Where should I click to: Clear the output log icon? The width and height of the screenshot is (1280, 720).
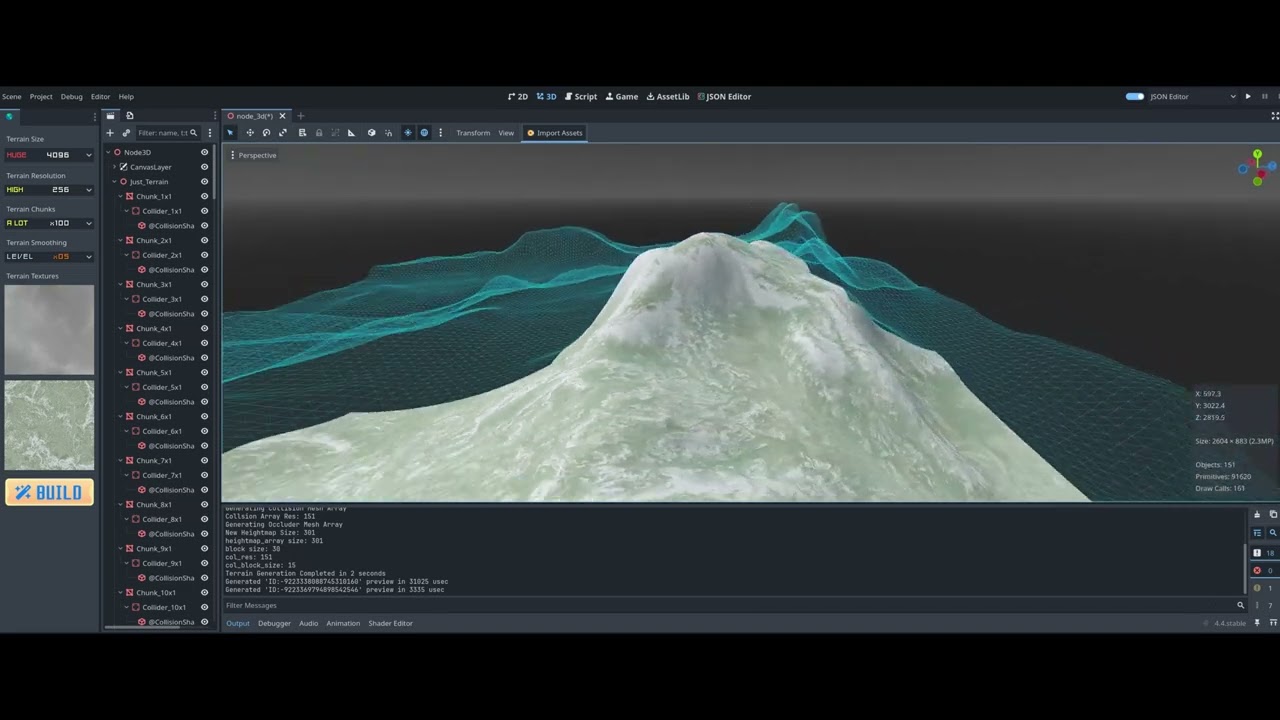1257,515
